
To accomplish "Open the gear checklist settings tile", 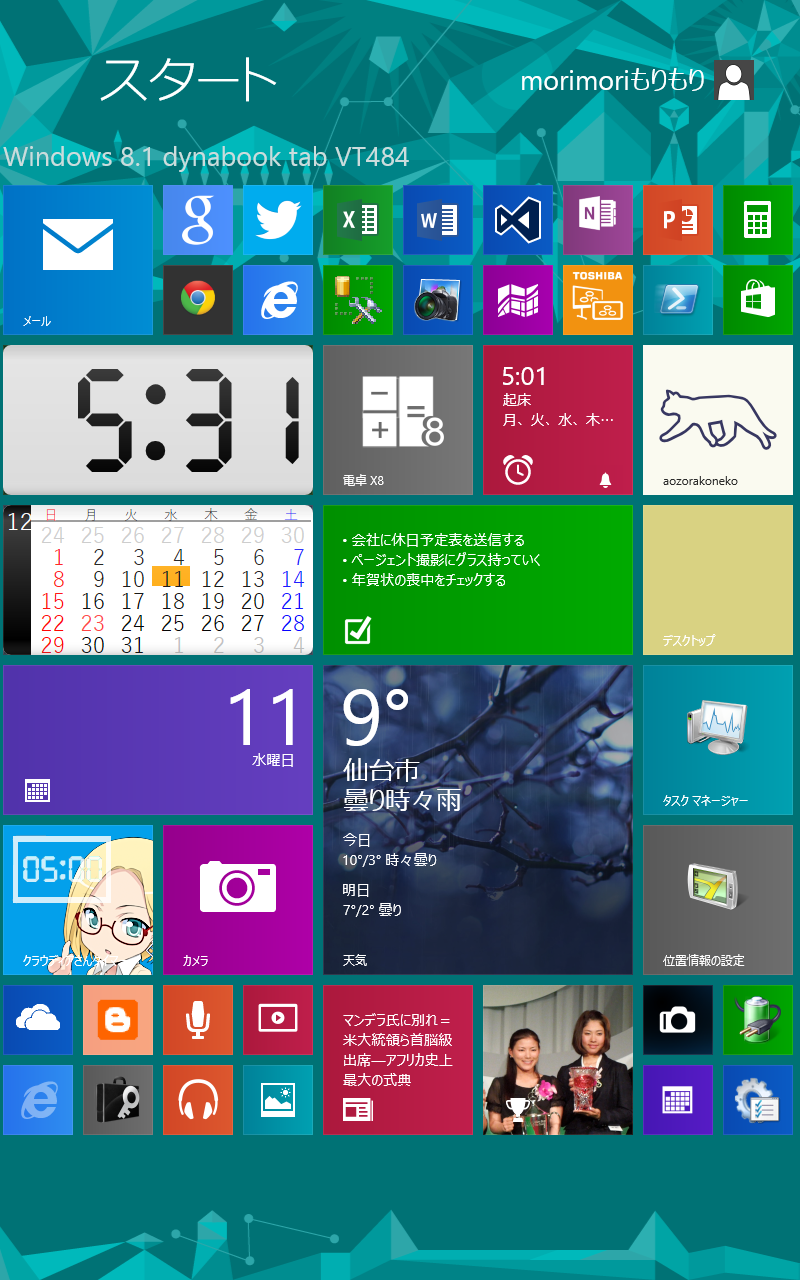I will [758, 1100].
